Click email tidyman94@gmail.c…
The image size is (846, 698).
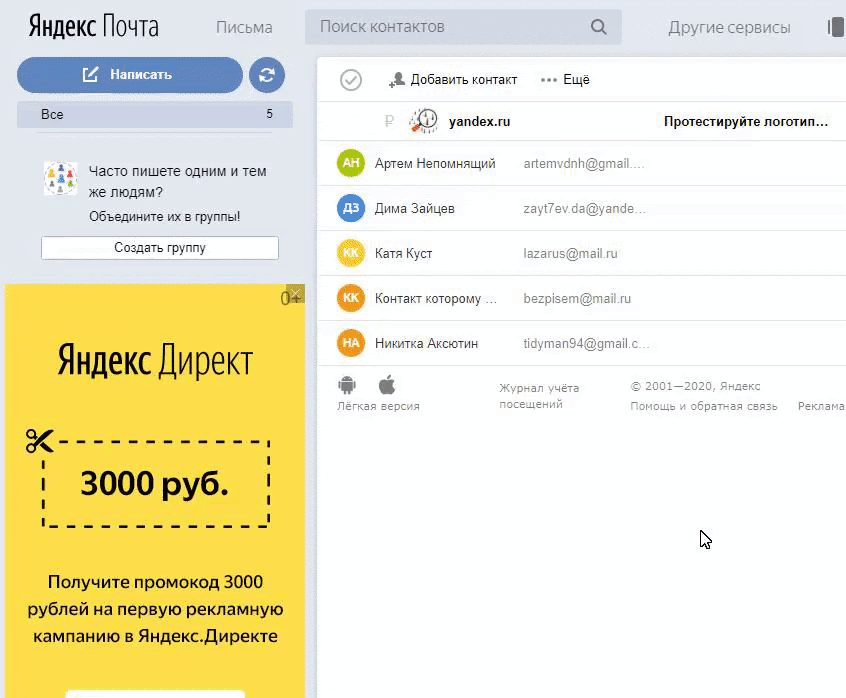586,344
